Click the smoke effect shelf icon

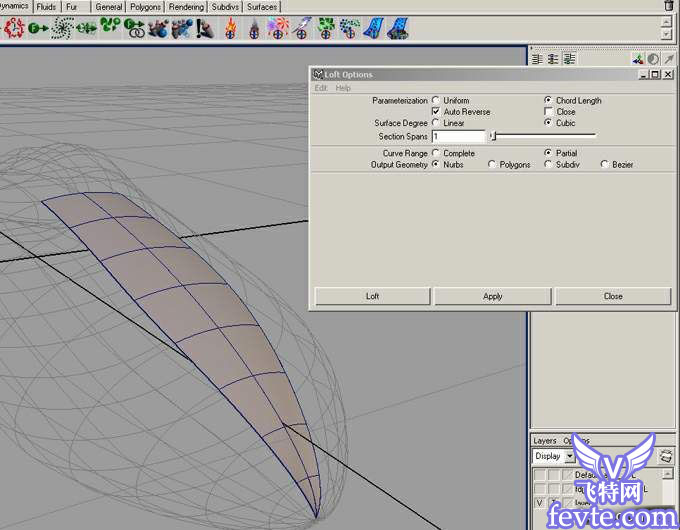[x=255, y=29]
